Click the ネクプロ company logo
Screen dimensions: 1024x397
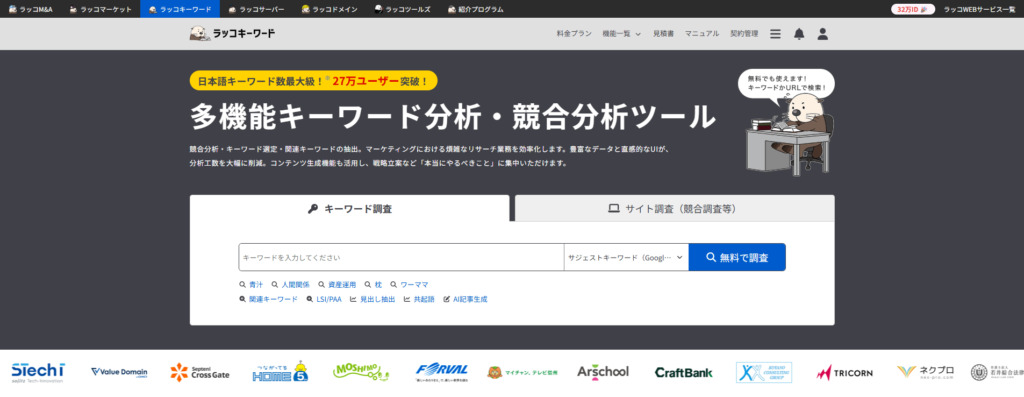(925, 372)
